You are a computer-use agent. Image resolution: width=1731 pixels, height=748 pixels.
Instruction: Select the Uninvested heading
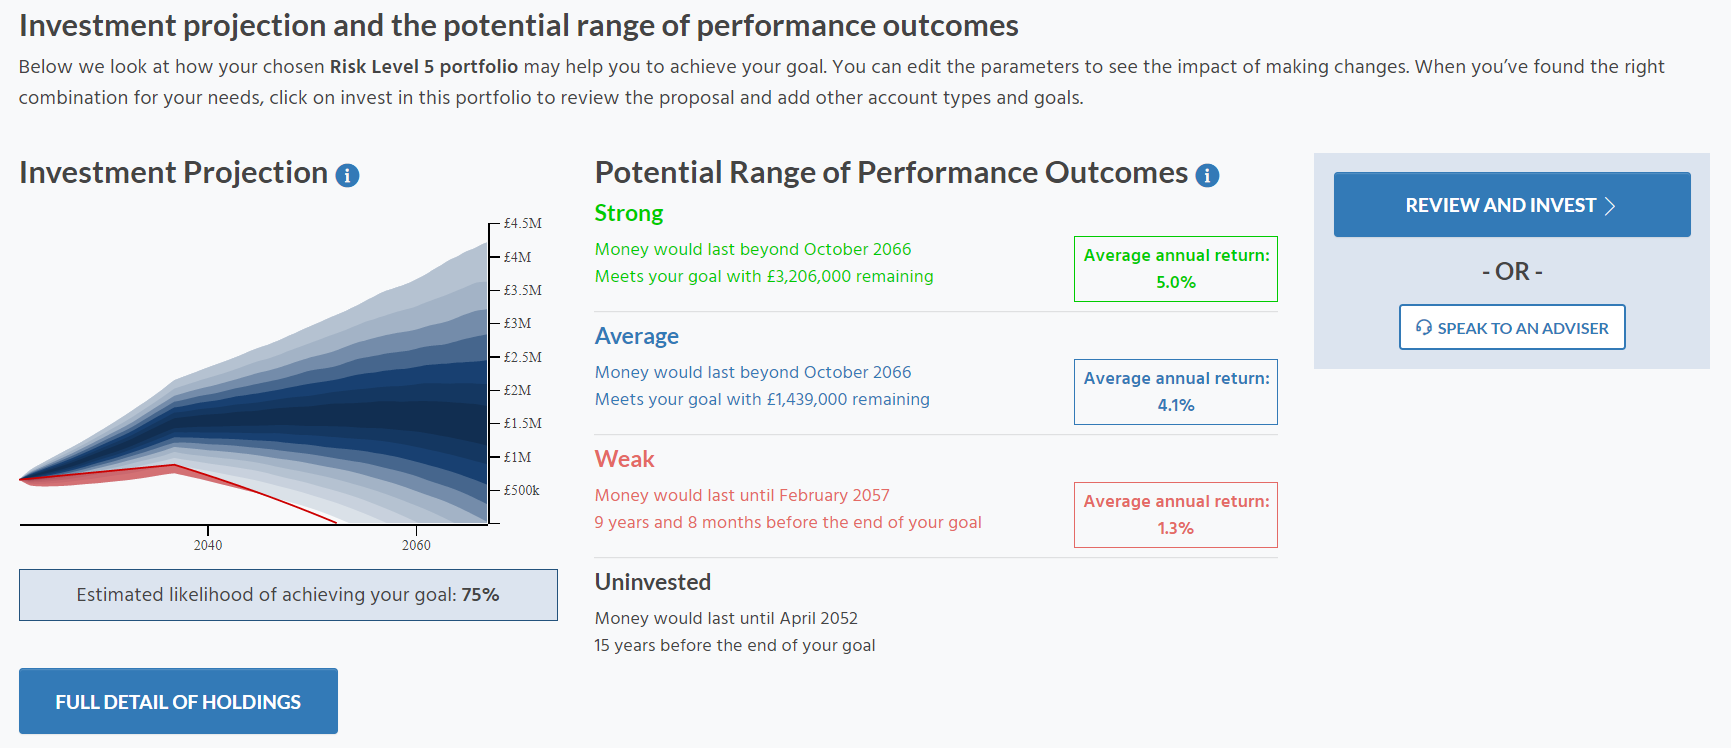653,582
